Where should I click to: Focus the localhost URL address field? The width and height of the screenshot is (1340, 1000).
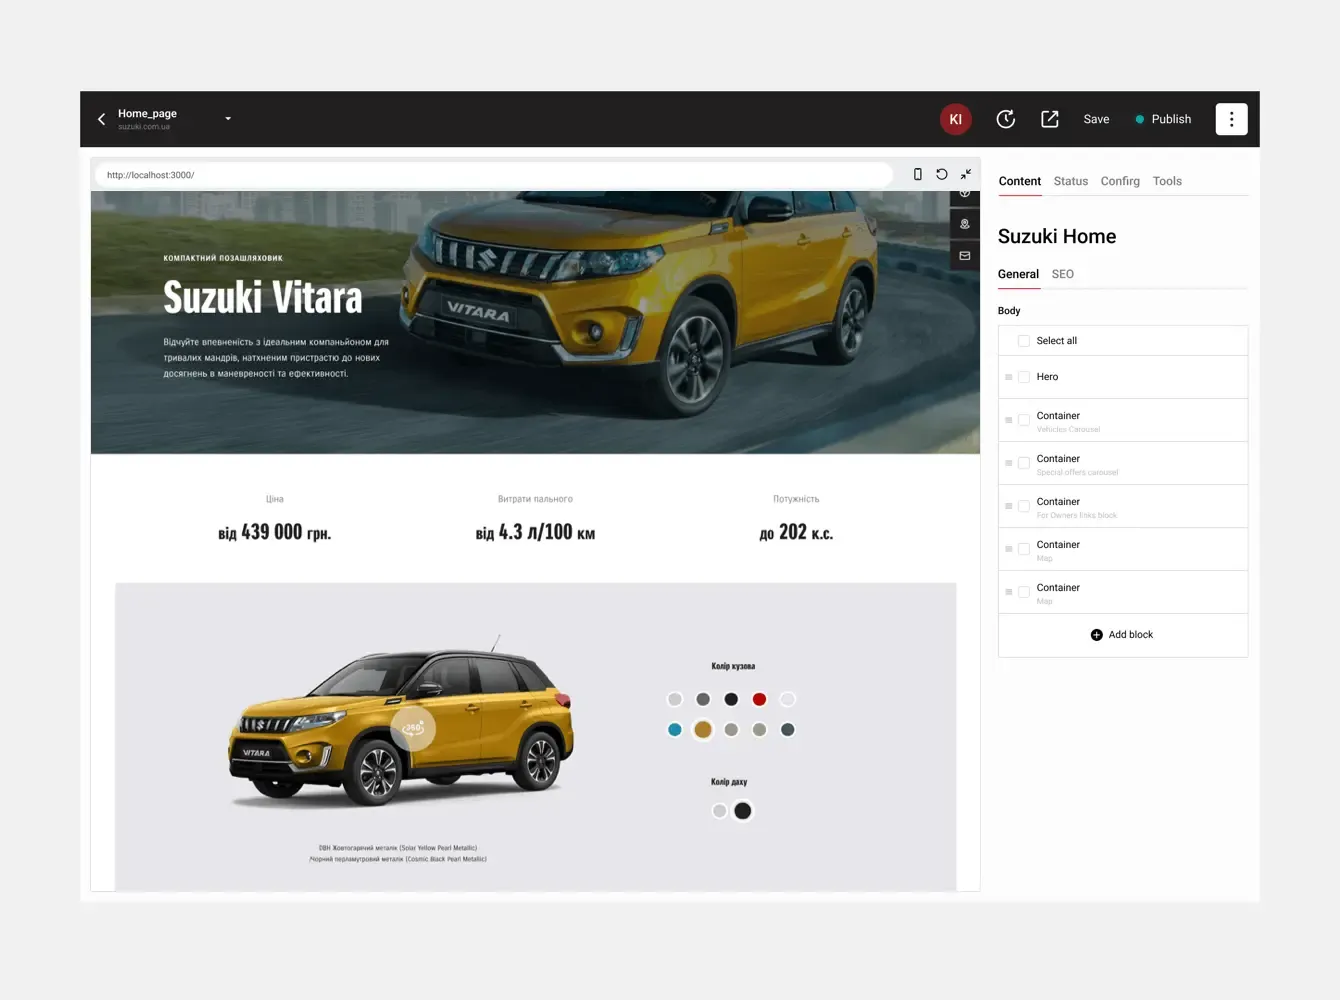(494, 175)
